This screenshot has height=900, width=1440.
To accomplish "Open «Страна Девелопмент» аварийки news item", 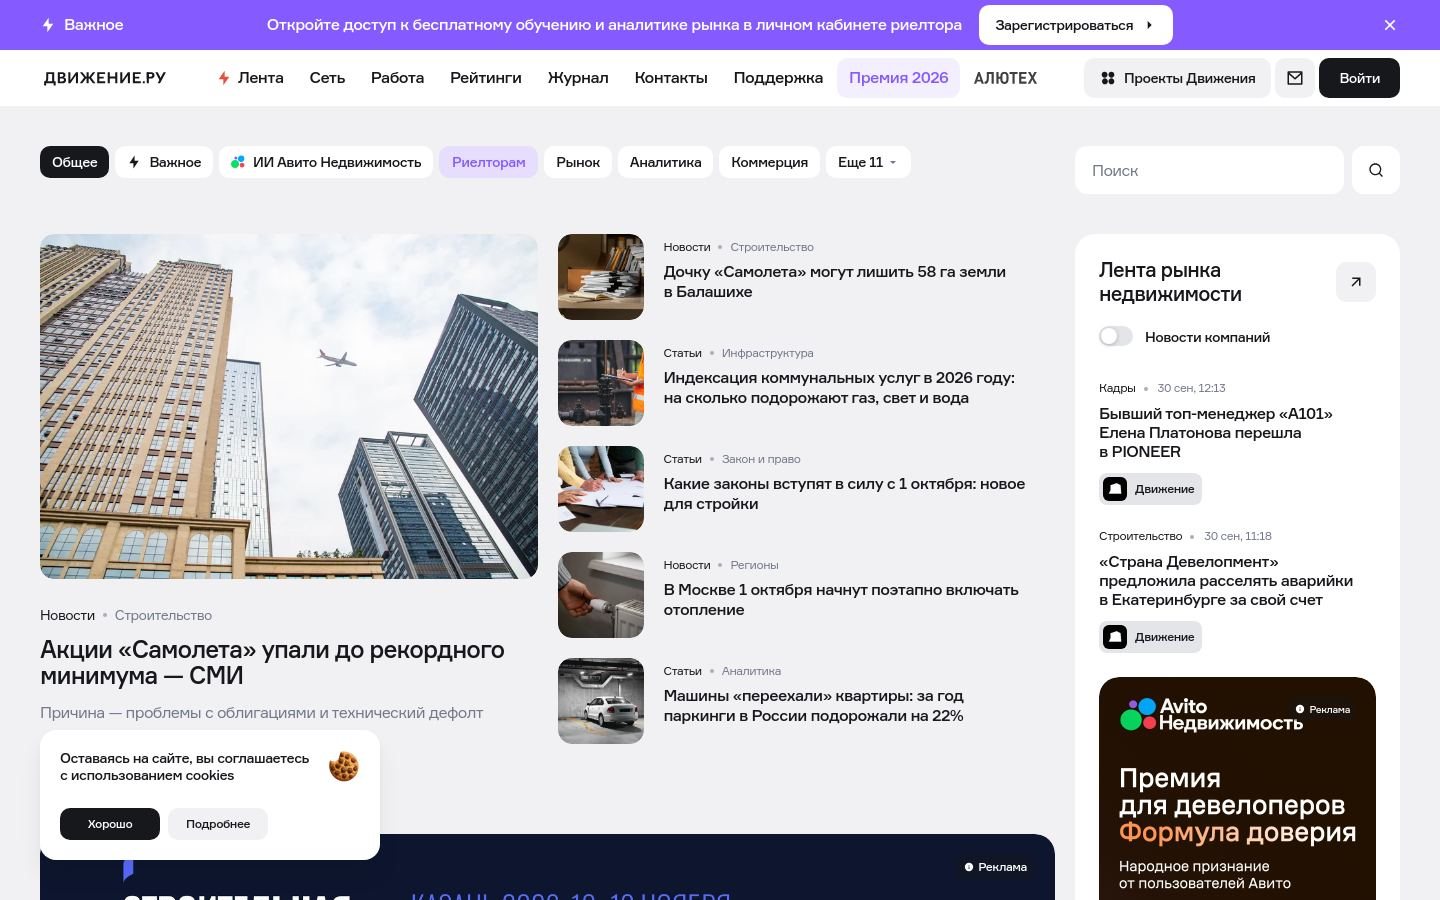I will (x=1226, y=580).
